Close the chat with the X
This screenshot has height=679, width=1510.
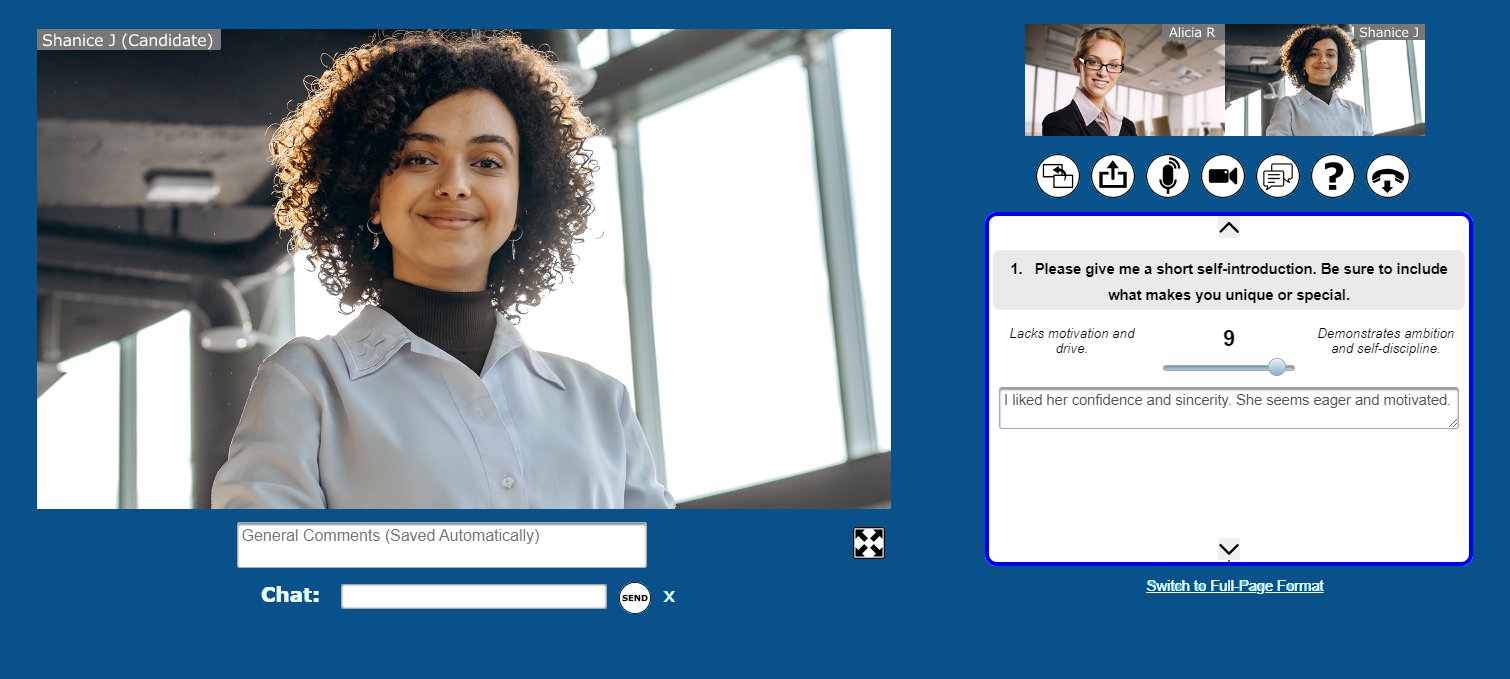point(669,597)
